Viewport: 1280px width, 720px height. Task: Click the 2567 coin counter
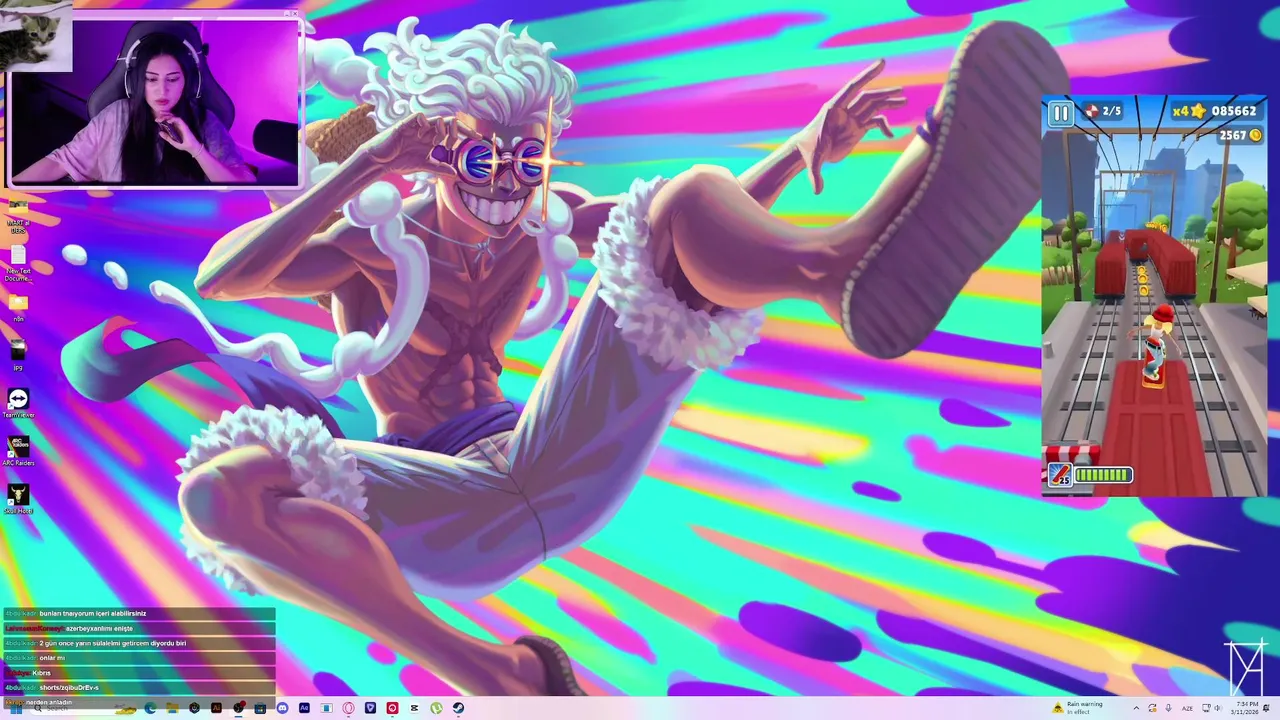point(1240,135)
